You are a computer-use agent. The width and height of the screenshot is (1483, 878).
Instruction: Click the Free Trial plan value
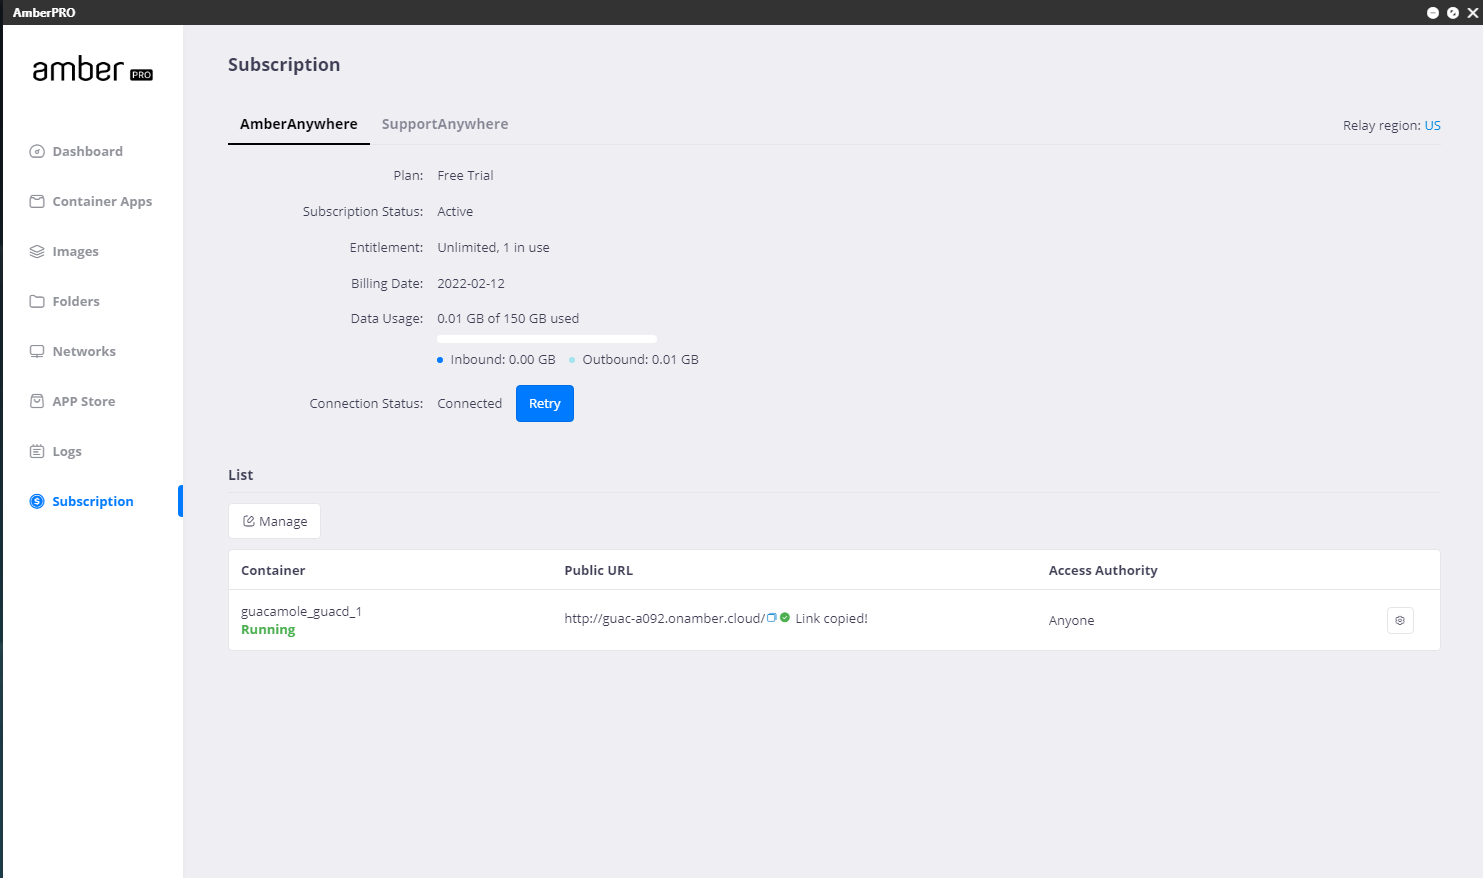coord(465,175)
